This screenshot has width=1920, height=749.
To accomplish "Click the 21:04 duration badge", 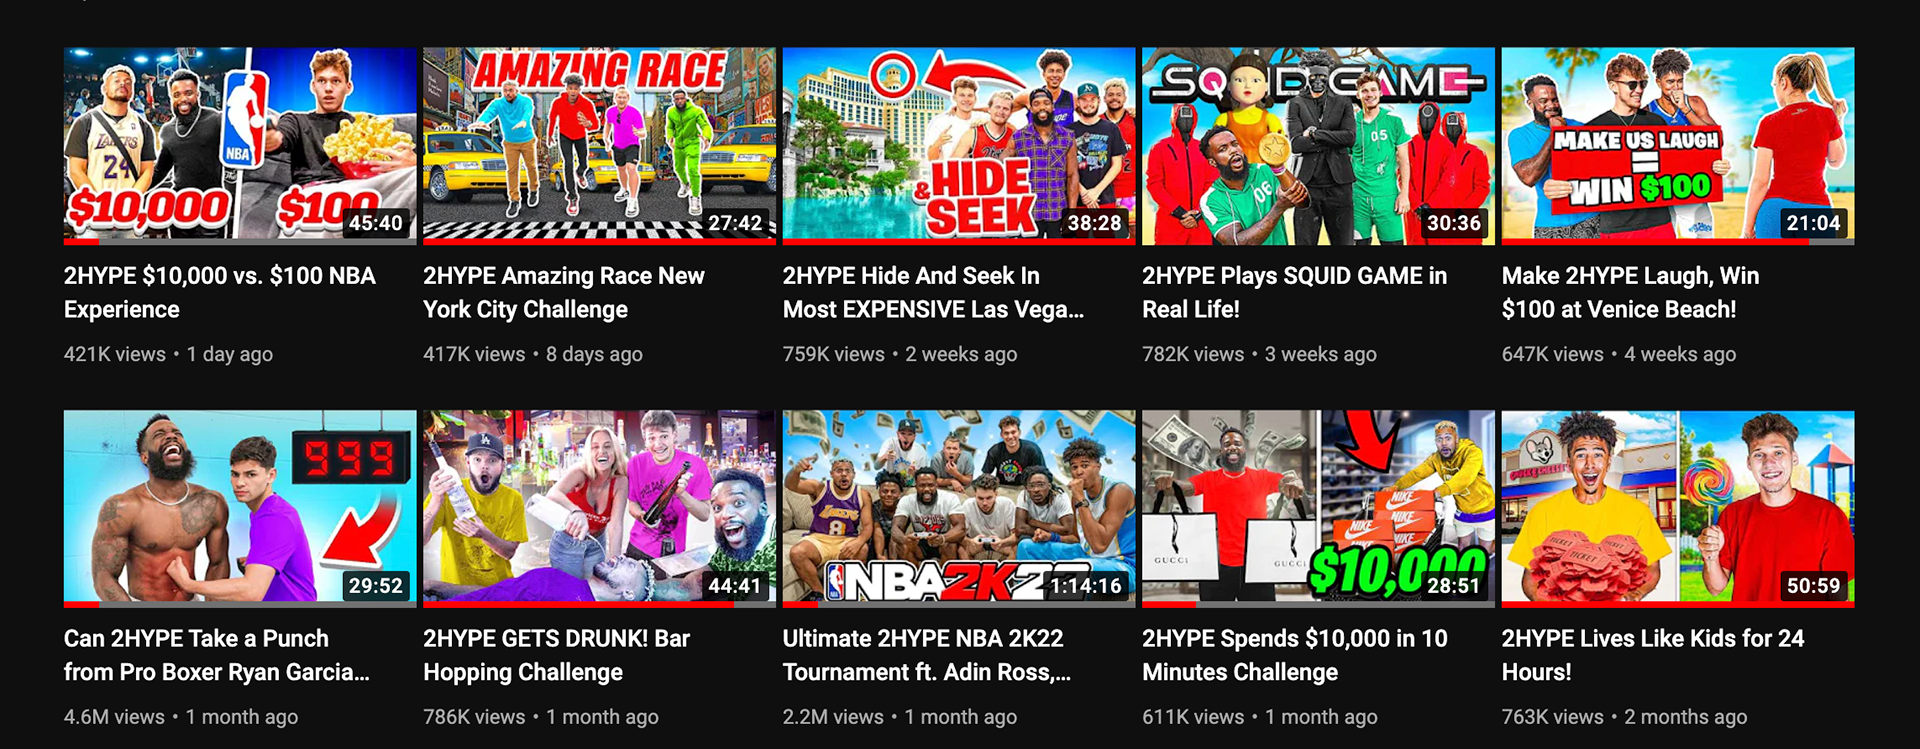I will [1813, 223].
